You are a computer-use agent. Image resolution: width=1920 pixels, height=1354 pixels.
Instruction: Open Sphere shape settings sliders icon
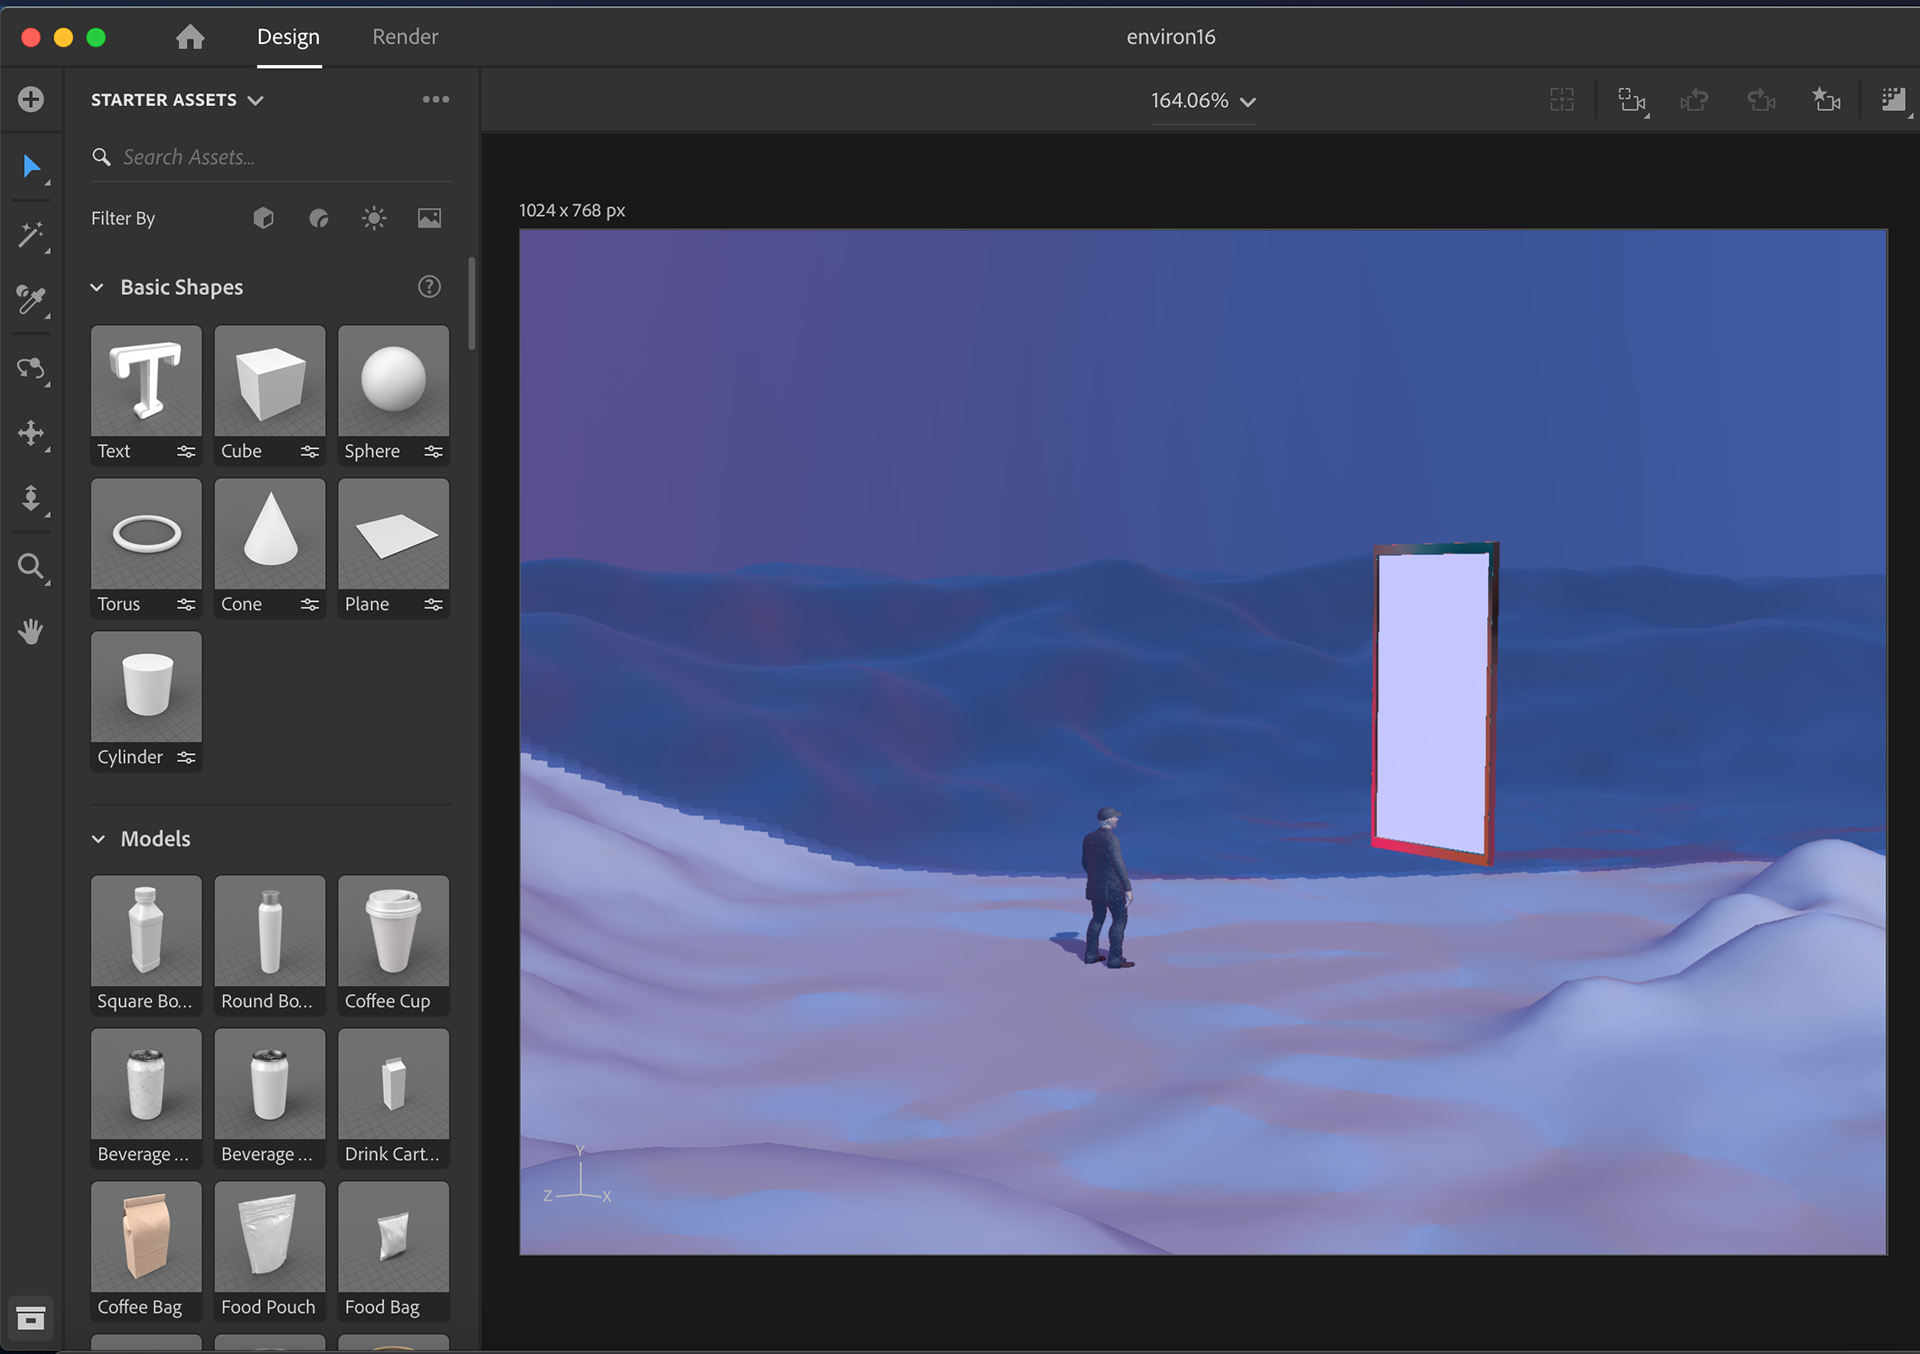[x=433, y=452]
